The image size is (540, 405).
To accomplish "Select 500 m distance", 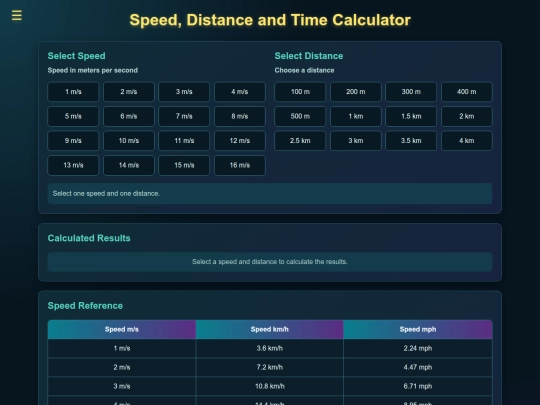I will pyautogui.click(x=300, y=116).
